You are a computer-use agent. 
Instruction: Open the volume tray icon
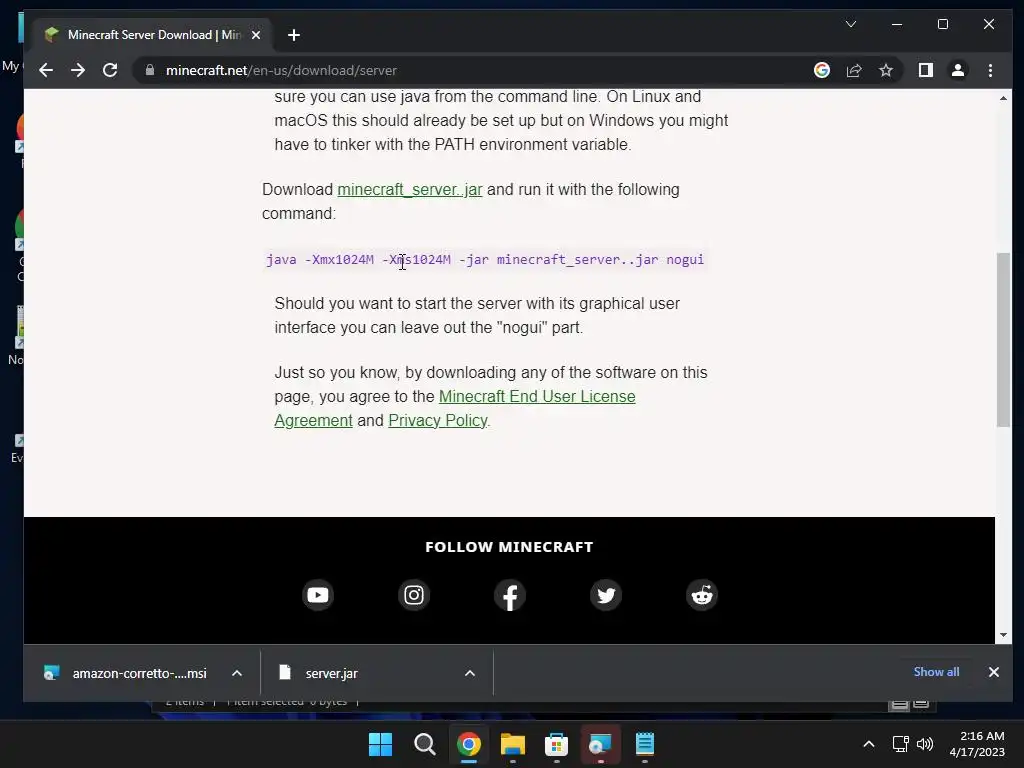pos(925,744)
